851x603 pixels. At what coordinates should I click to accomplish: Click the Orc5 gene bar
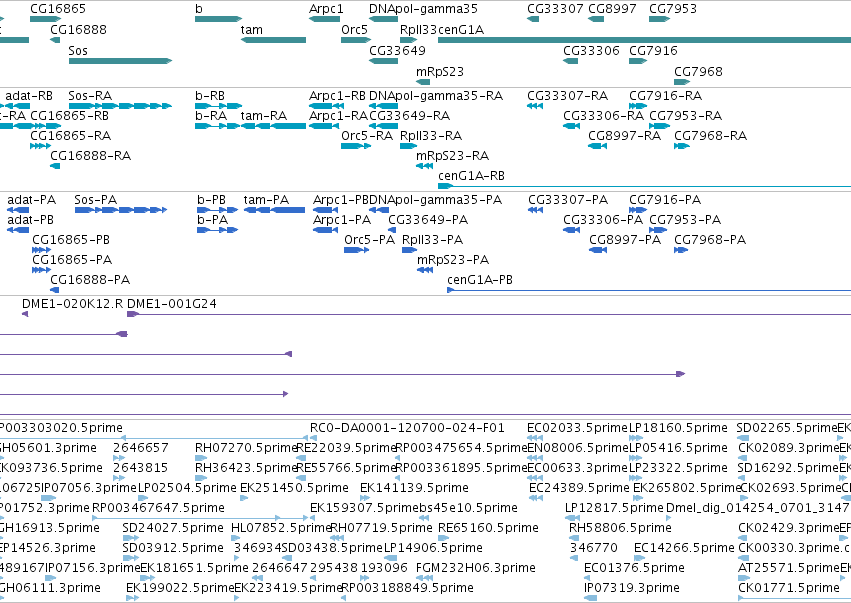click(x=356, y=40)
